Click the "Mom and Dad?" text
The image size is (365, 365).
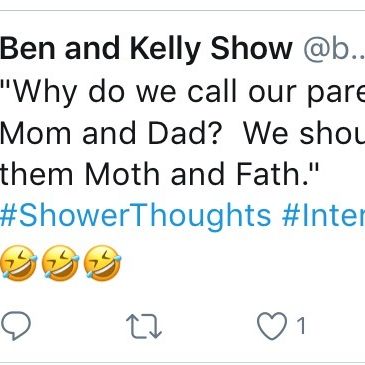point(109,133)
